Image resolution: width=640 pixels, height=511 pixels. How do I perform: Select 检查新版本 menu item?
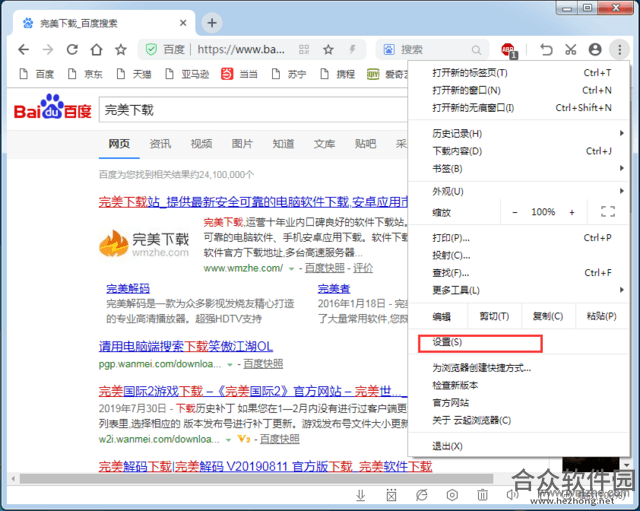(519, 385)
